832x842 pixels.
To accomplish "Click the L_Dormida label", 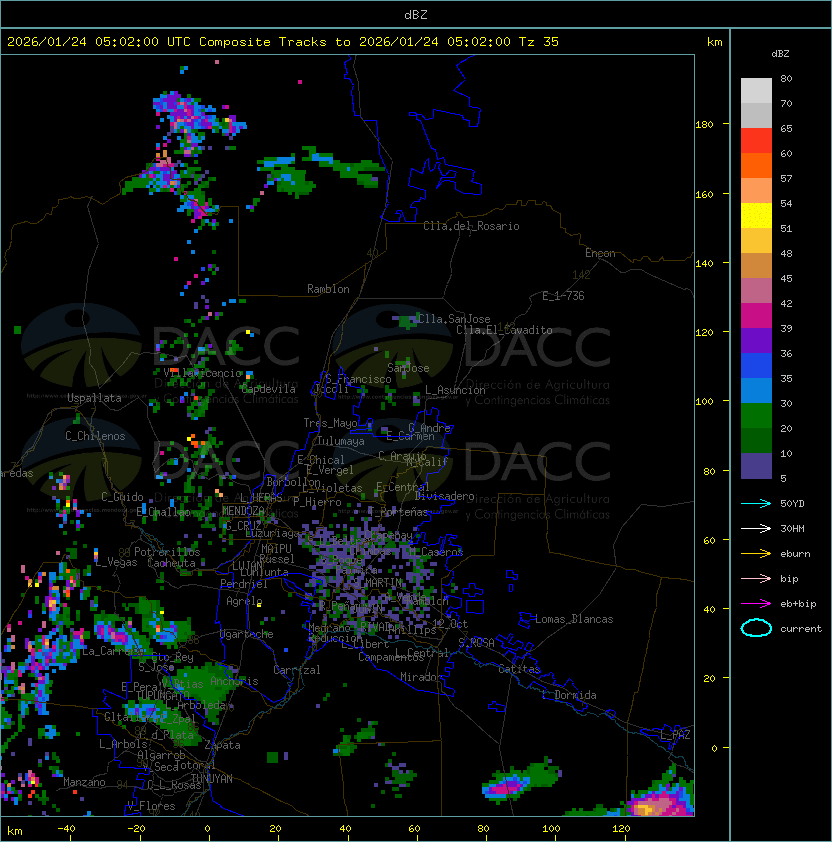I will click(569, 695).
